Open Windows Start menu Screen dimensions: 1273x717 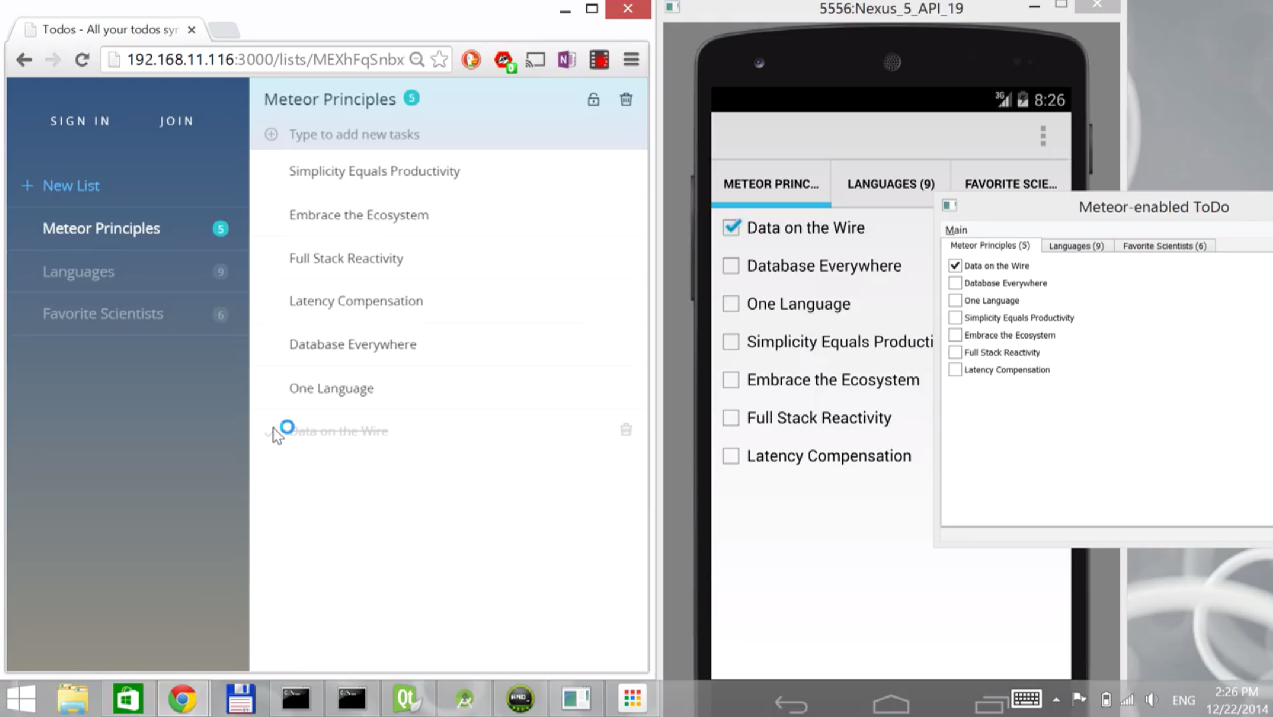coord(22,699)
